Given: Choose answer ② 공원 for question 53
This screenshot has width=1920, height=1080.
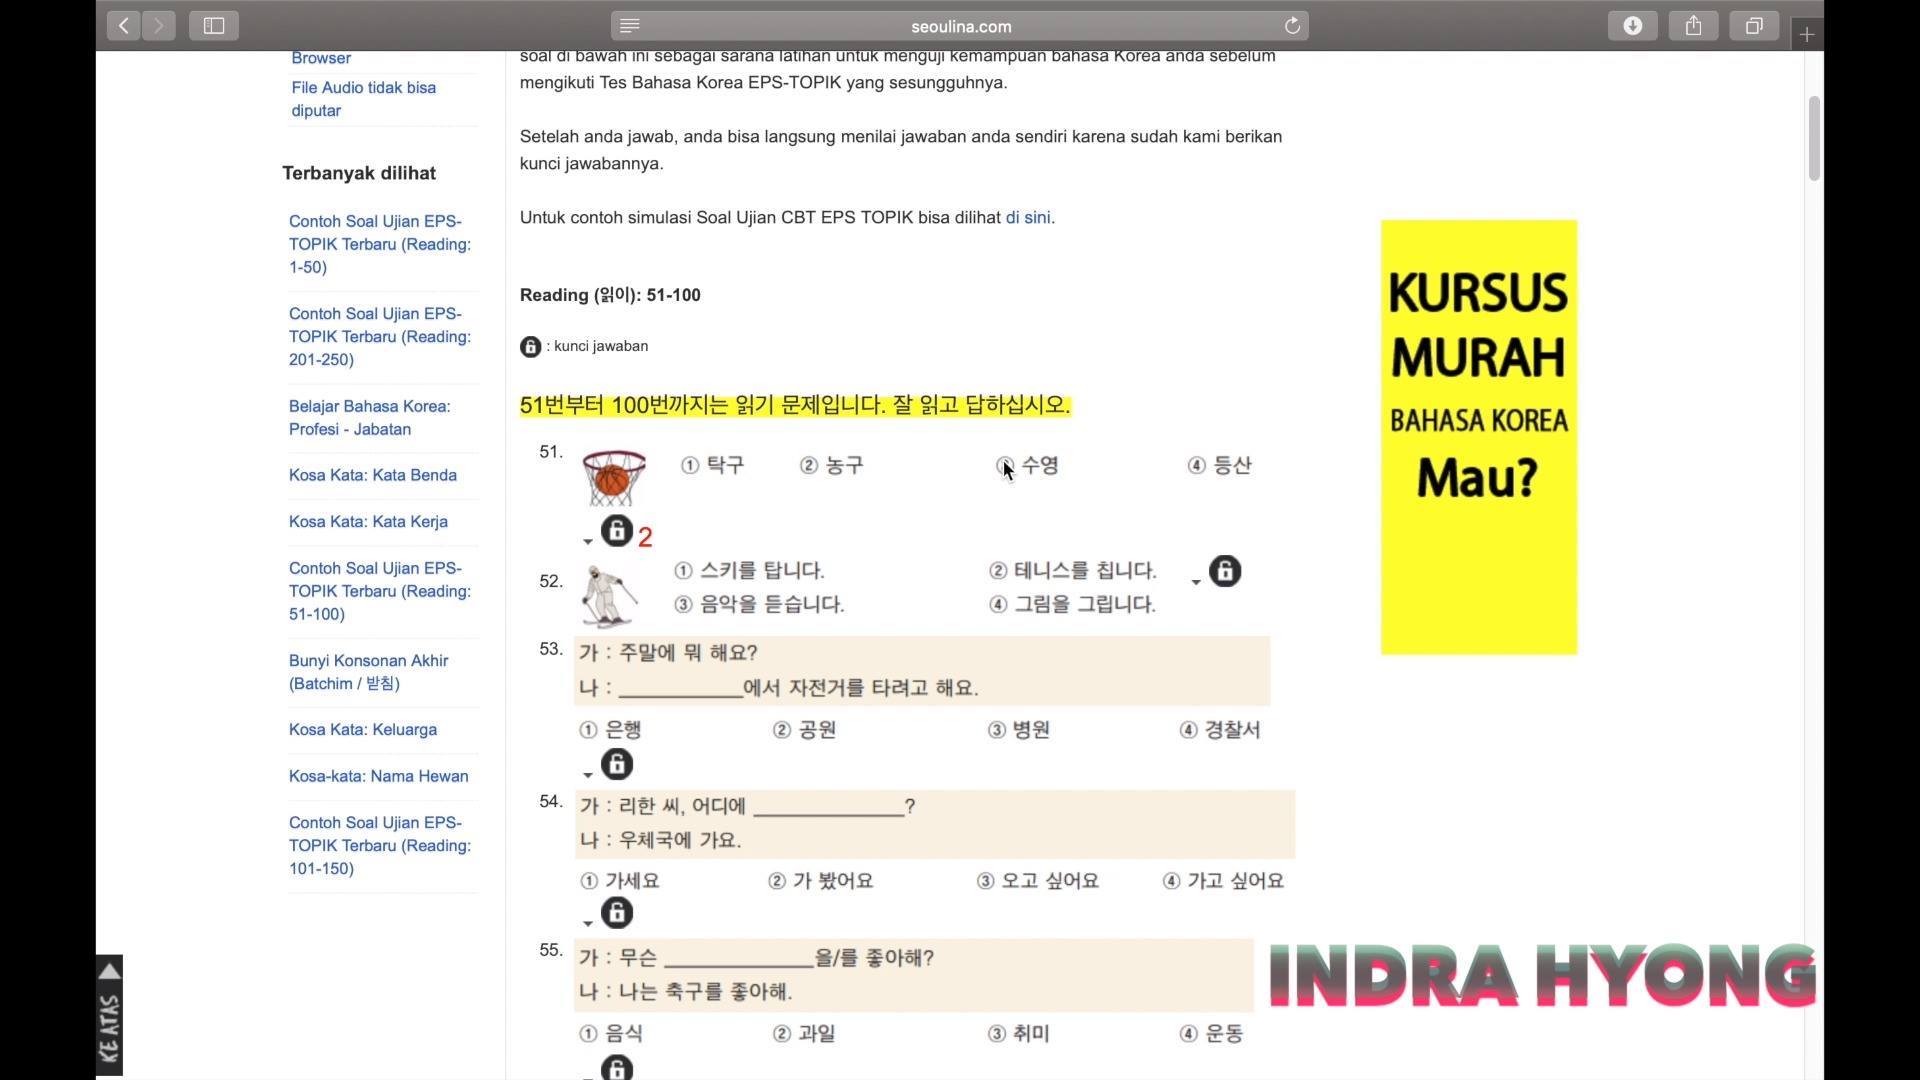Looking at the screenshot, I should 805,731.
